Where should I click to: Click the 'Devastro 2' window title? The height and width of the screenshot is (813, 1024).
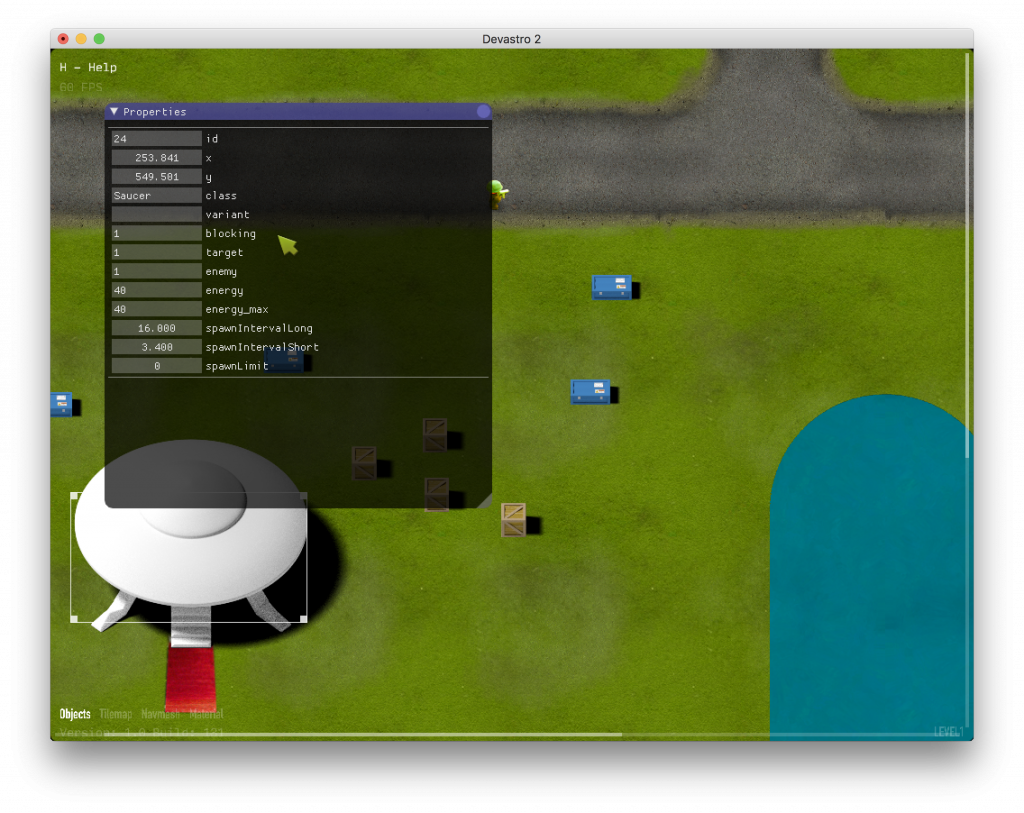pyautogui.click(x=511, y=39)
